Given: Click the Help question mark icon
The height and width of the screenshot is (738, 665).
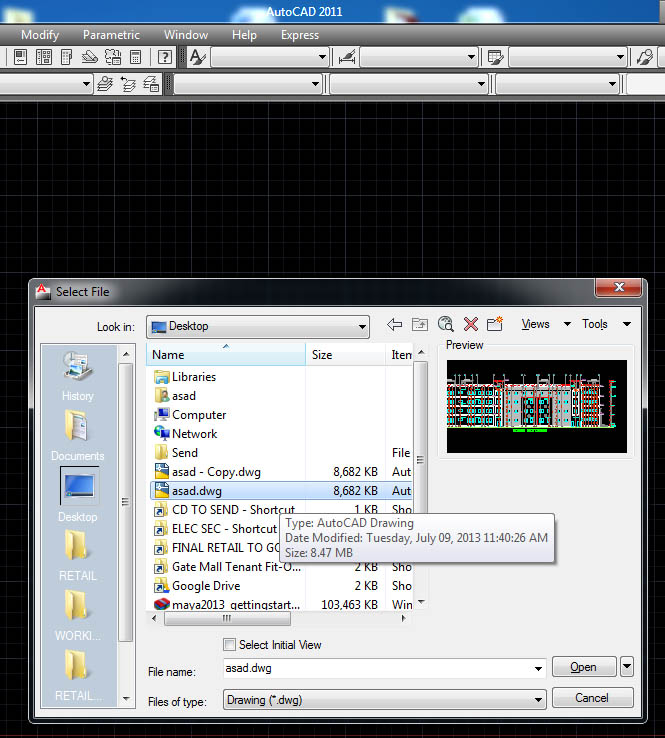Looking at the screenshot, I should (164, 57).
